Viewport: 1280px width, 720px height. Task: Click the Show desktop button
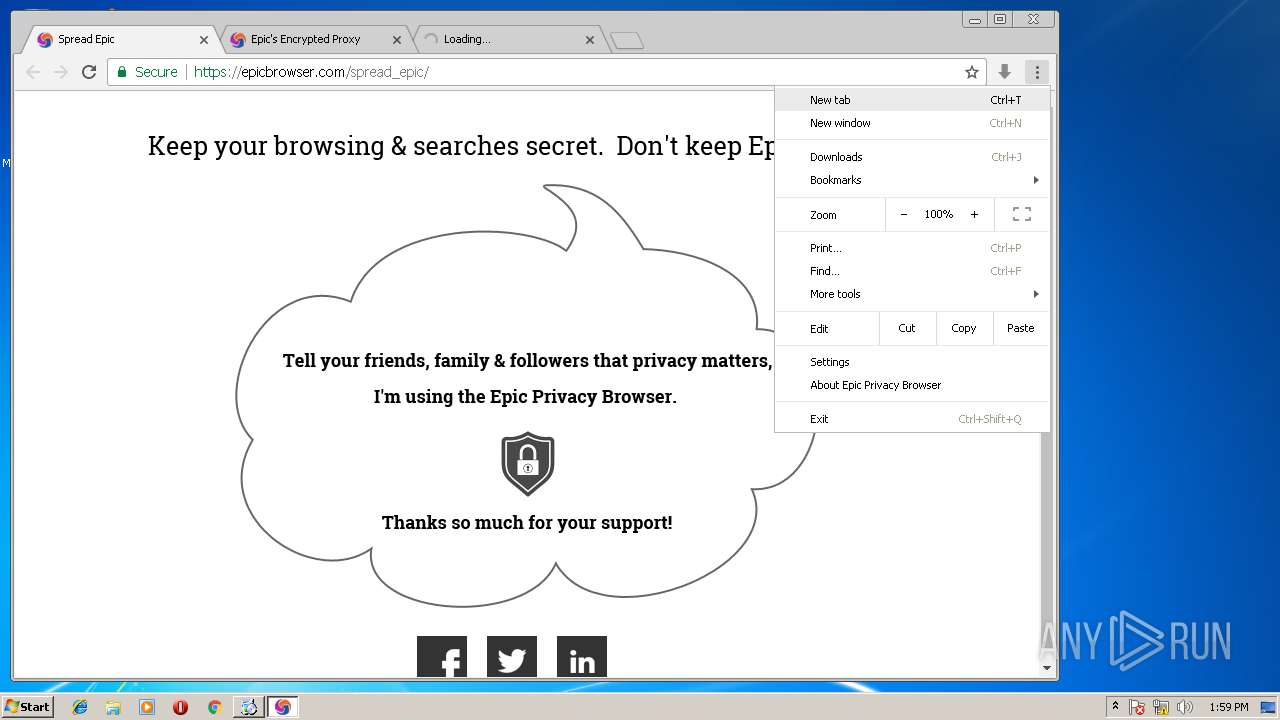pos(1270,707)
